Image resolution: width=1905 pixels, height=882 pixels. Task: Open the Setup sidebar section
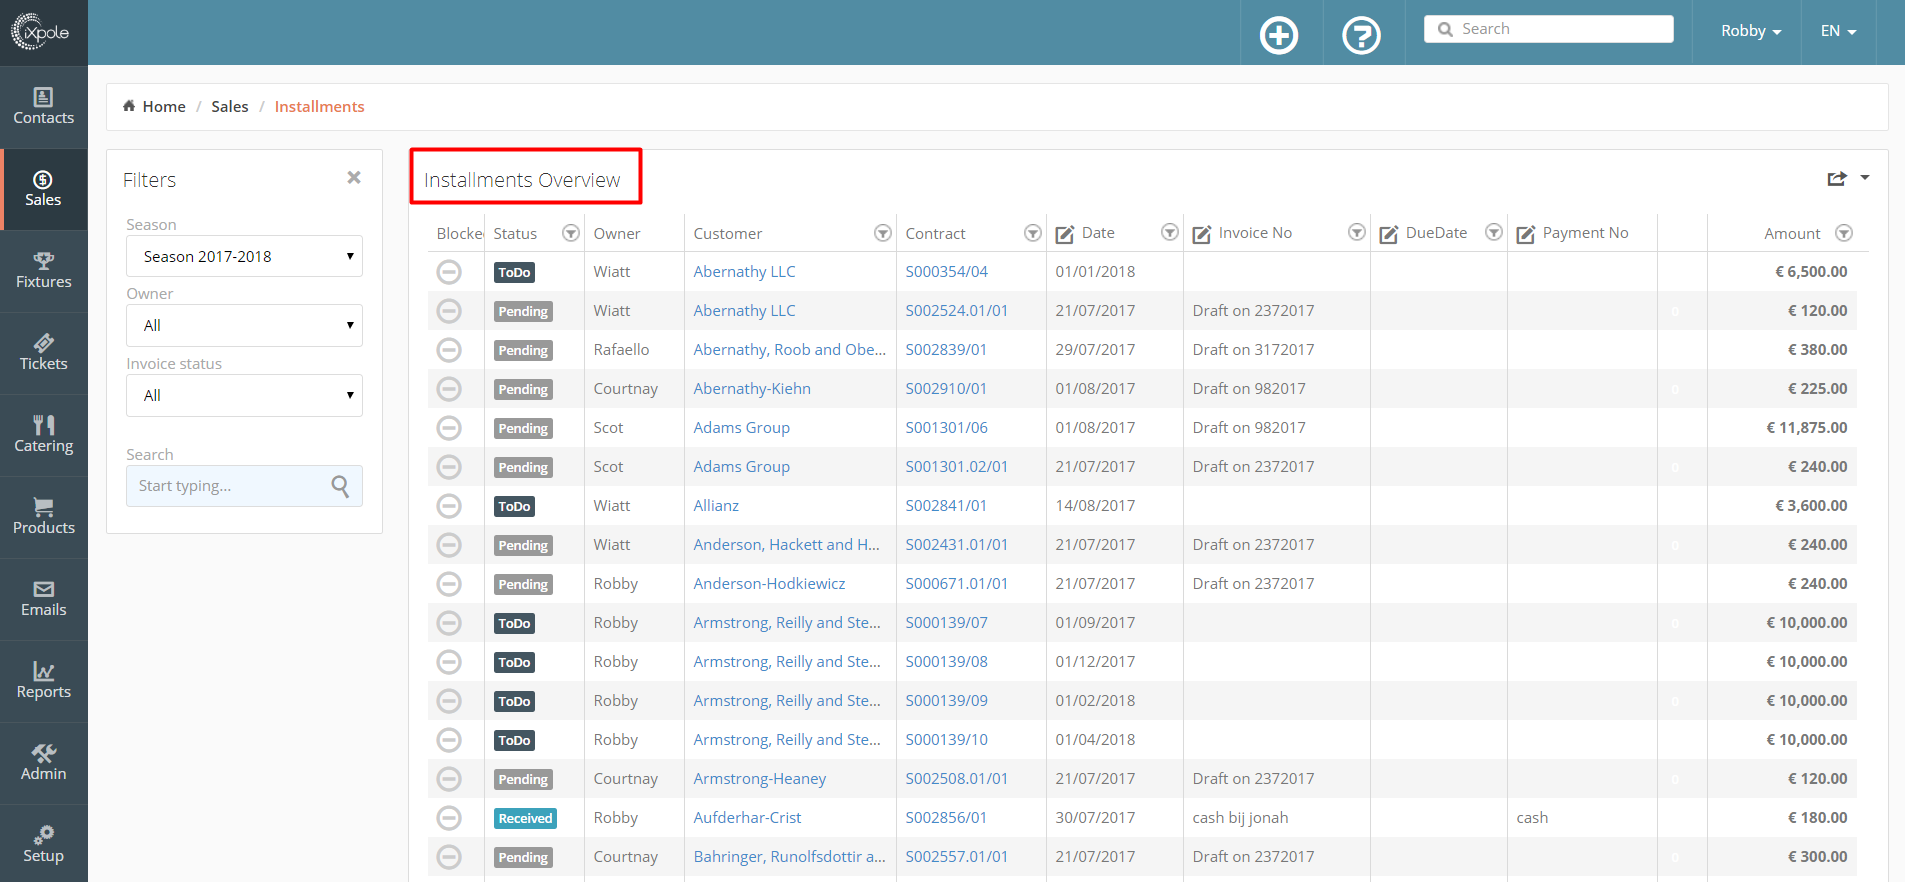pos(43,845)
